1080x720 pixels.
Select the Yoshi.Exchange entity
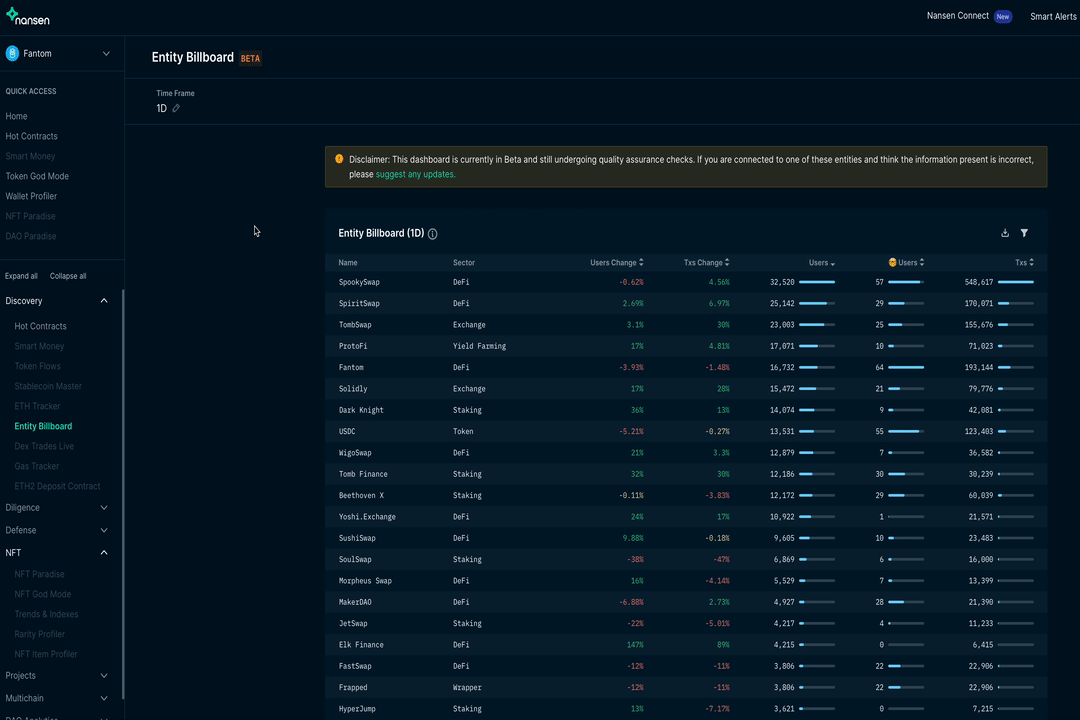coord(367,517)
